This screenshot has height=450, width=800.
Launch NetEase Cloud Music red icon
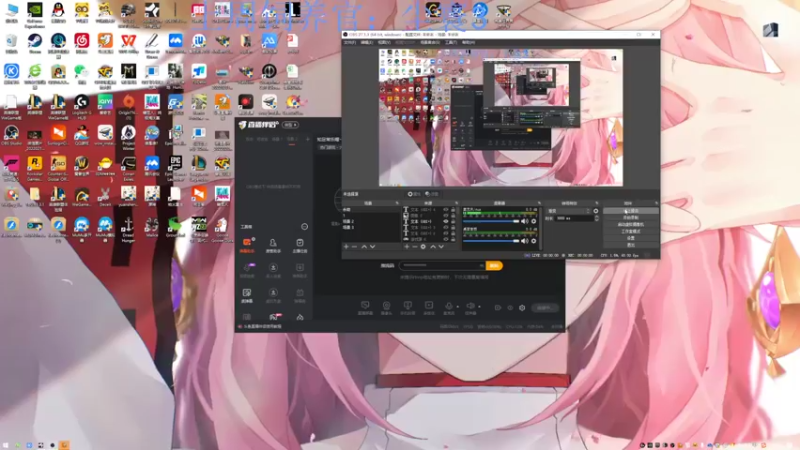82,41
